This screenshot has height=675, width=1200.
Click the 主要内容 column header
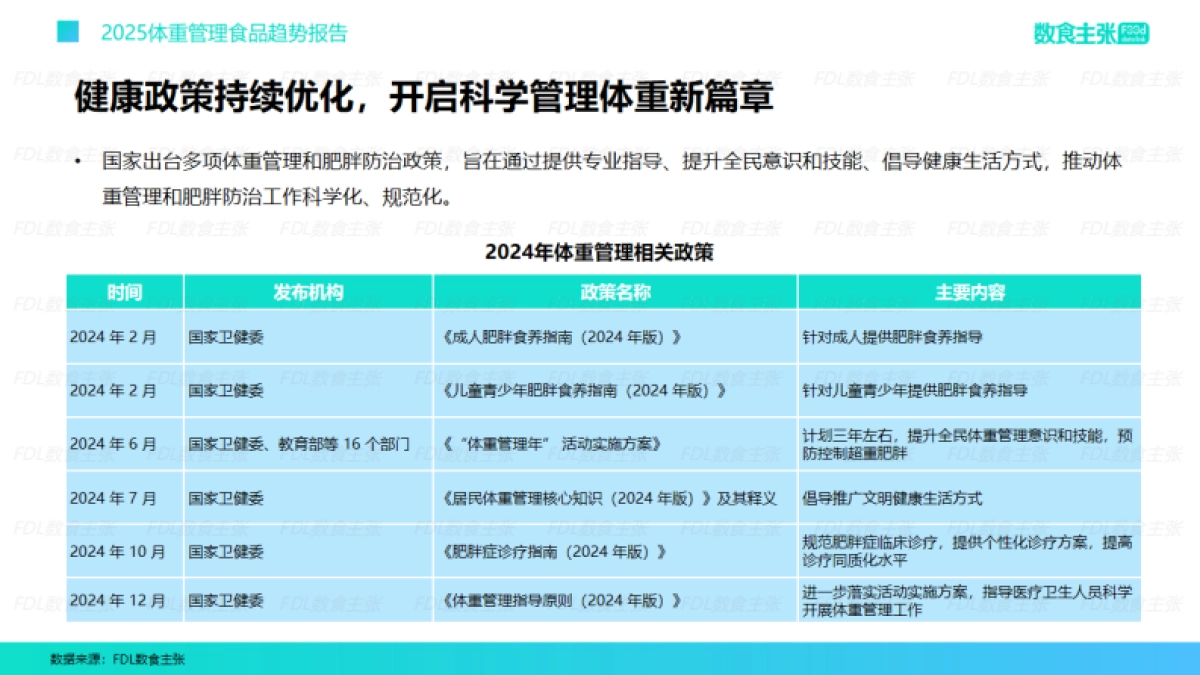(975, 292)
